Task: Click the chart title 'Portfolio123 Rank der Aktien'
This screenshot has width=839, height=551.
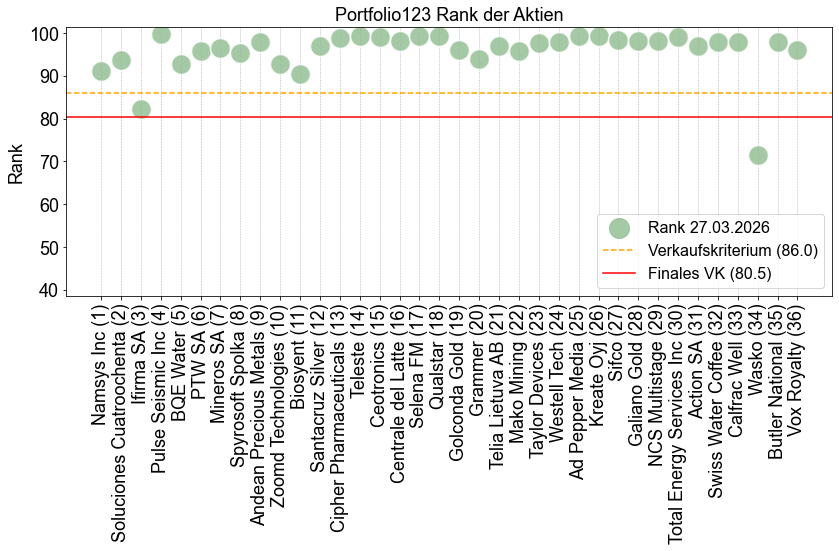Action: (447, 15)
